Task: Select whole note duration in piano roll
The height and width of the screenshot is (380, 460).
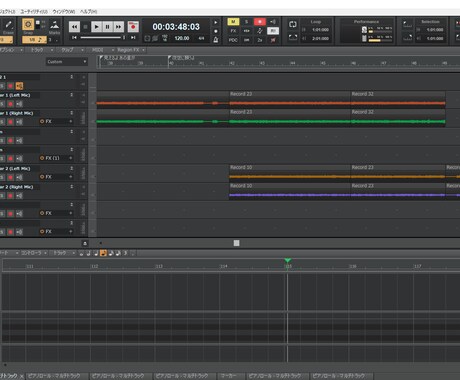Action: click(x=81, y=253)
